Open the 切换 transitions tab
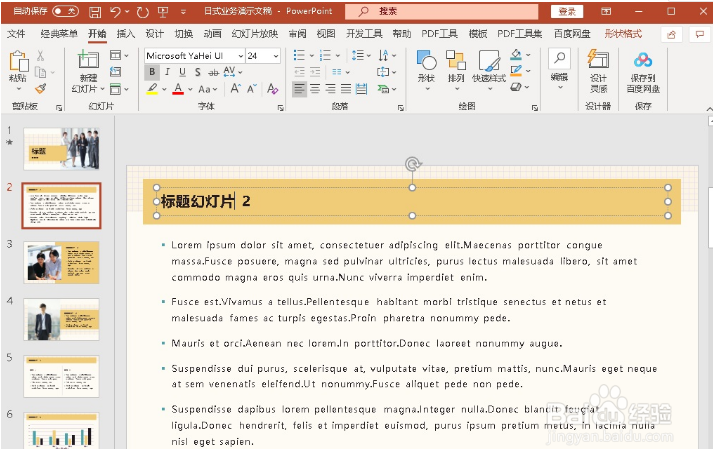 tap(183, 34)
